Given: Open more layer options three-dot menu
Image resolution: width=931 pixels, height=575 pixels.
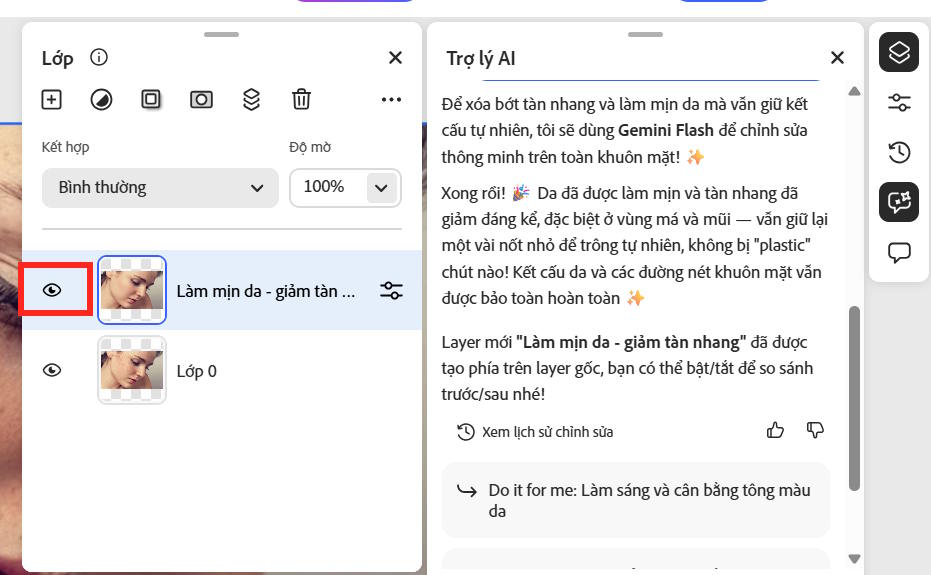Looking at the screenshot, I should 391,99.
